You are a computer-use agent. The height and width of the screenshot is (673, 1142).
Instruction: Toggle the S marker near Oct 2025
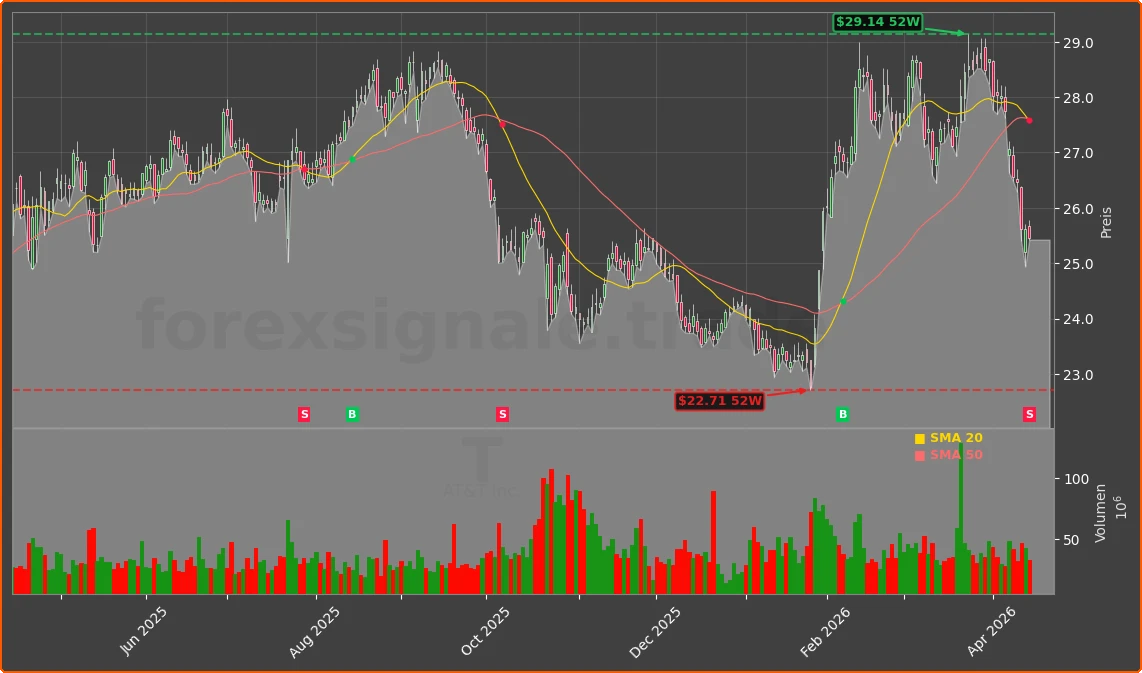pyautogui.click(x=502, y=414)
